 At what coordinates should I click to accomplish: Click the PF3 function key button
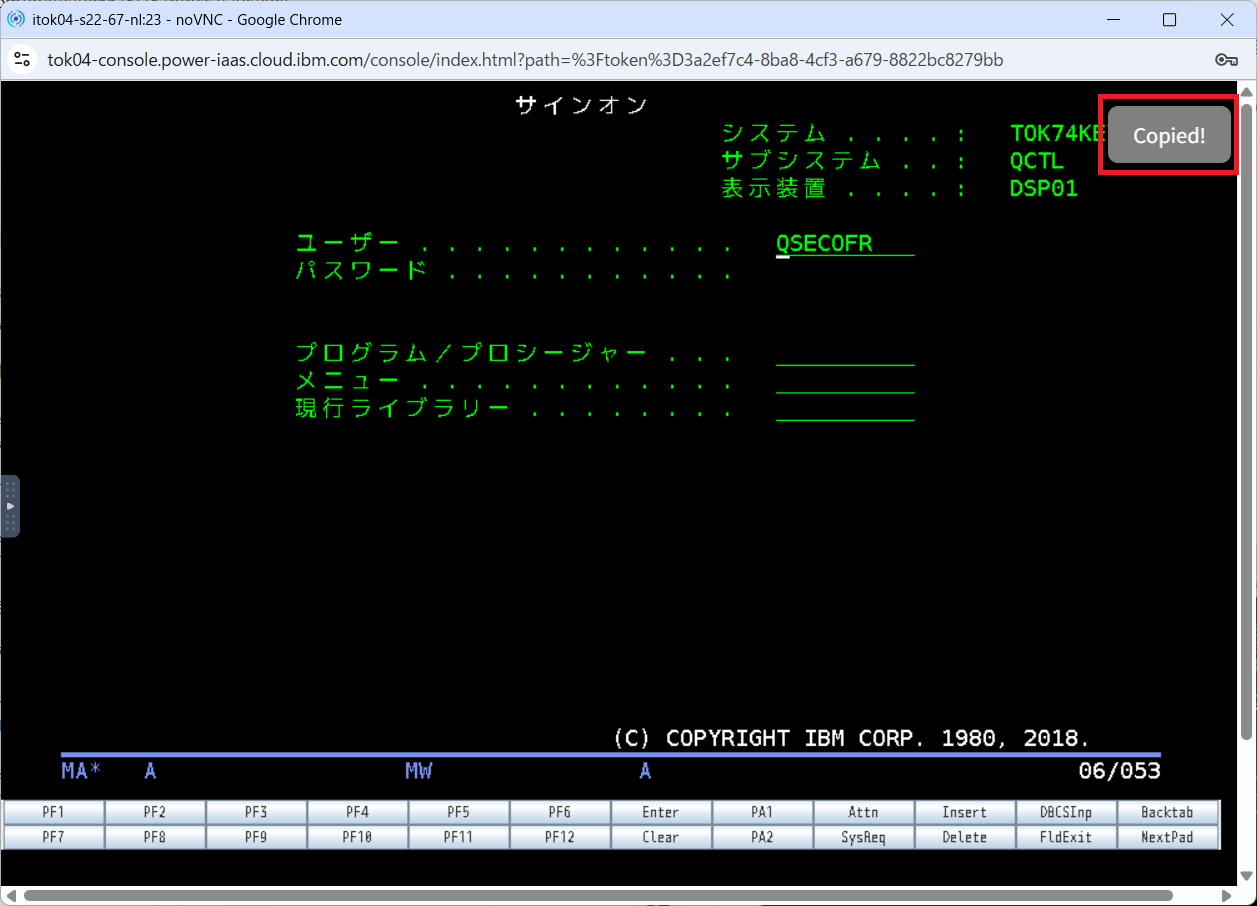pos(256,812)
